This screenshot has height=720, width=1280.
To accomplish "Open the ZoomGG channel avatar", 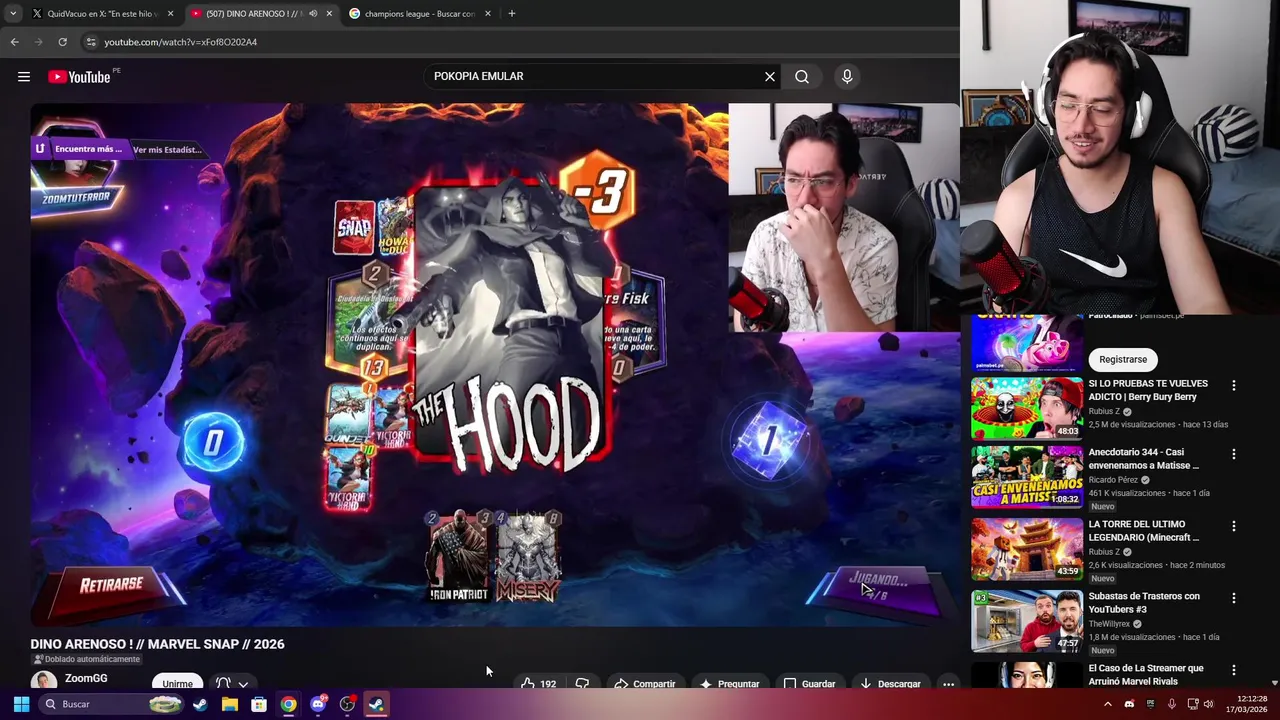I will click(44, 682).
